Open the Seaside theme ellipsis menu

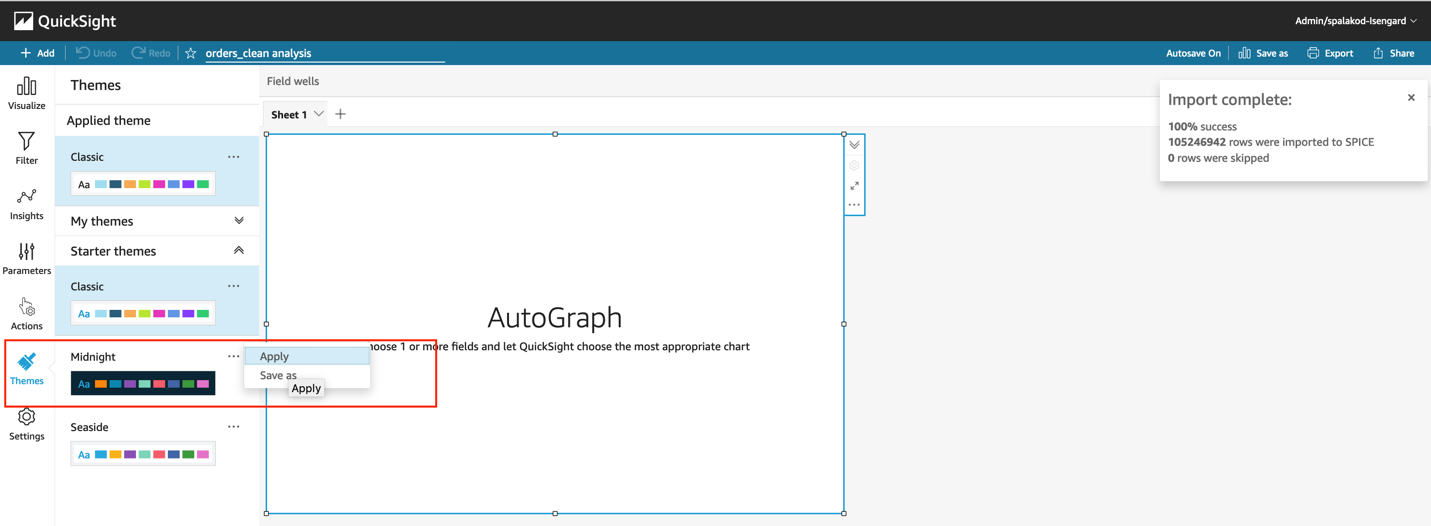coord(233,427)
